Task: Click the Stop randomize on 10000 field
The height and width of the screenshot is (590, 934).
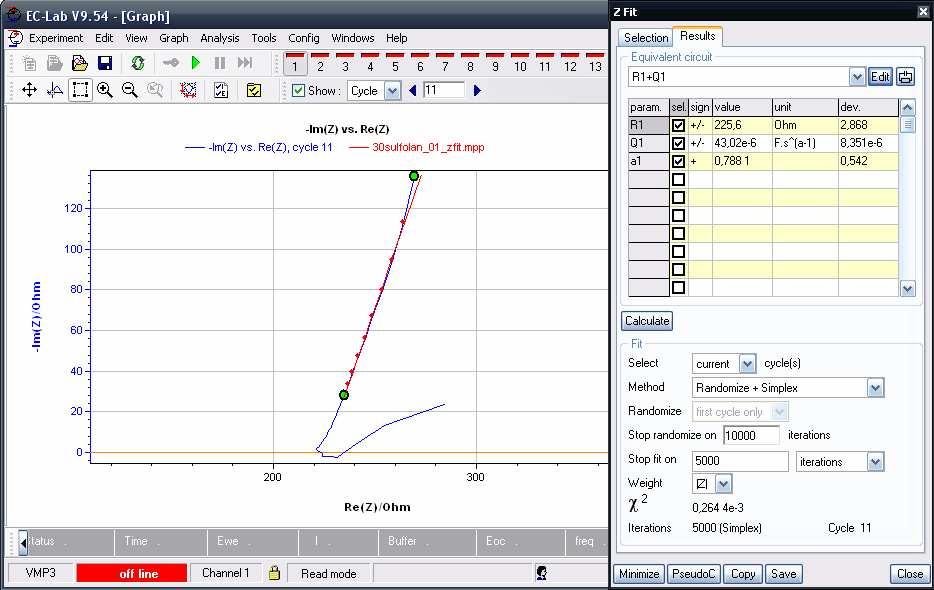Action: point(751,436)
